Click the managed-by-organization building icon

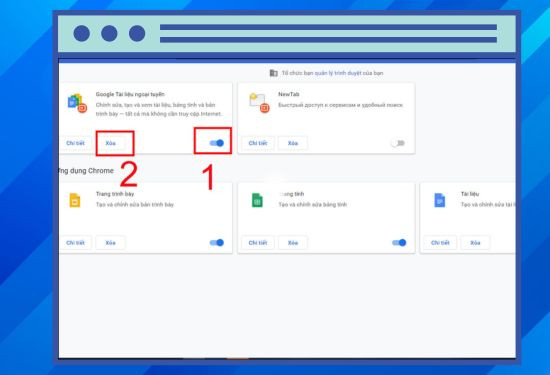(x=273, y=73)
